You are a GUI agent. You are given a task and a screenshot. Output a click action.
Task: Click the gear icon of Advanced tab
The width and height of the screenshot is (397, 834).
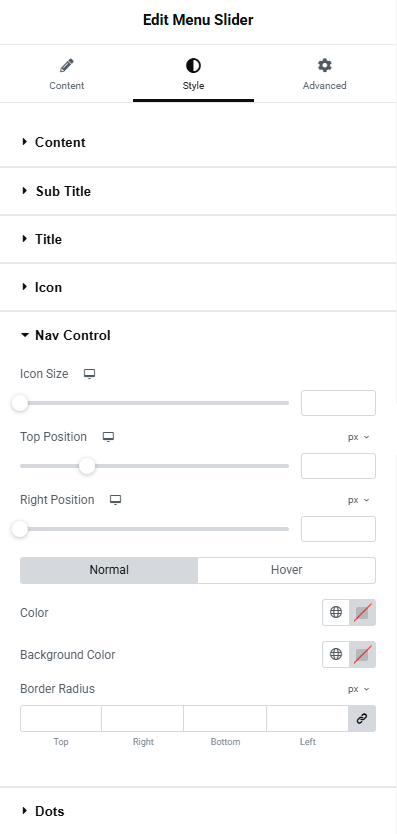325,65
